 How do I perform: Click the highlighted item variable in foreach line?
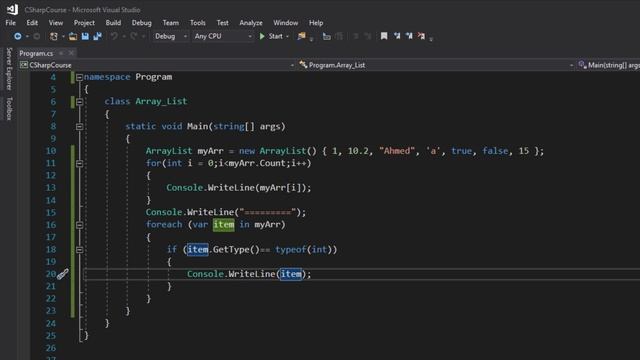point(224,224)
